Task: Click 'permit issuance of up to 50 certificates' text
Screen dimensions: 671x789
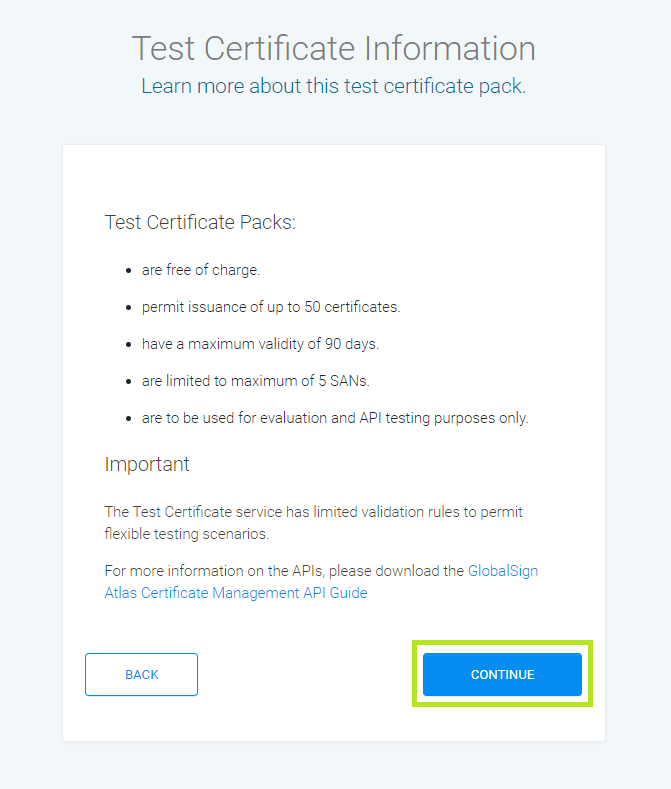Action: click(x=271, y=307)
